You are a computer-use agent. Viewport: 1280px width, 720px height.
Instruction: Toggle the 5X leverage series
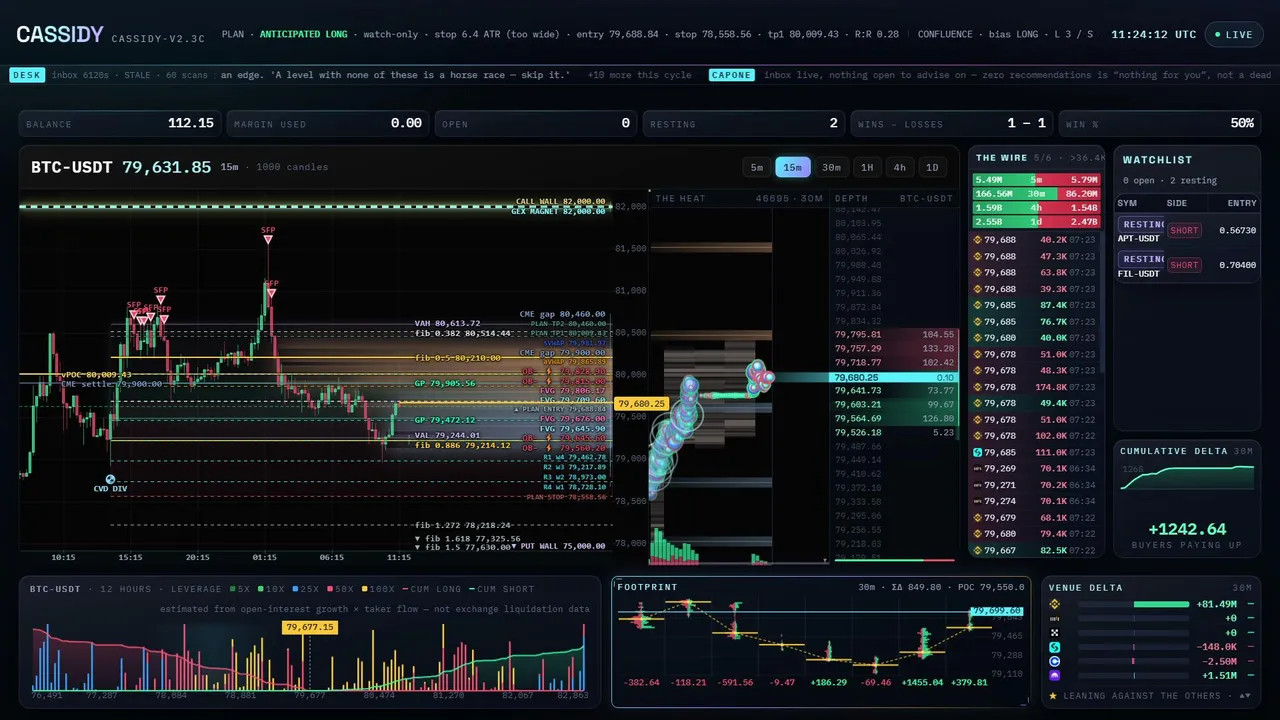[240, 589]
